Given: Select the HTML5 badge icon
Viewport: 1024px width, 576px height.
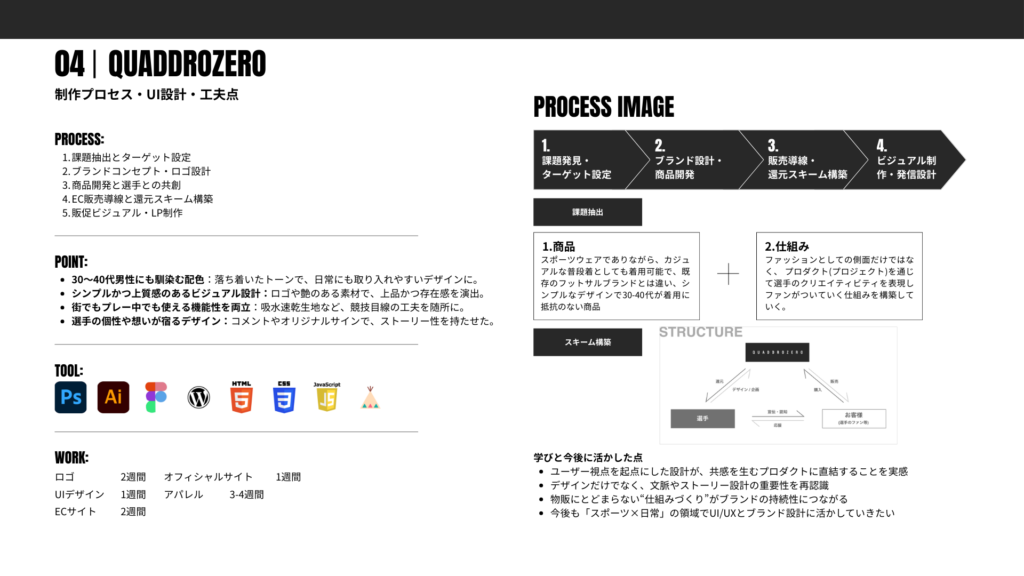Looking at the screenshot, I should 242,397.
